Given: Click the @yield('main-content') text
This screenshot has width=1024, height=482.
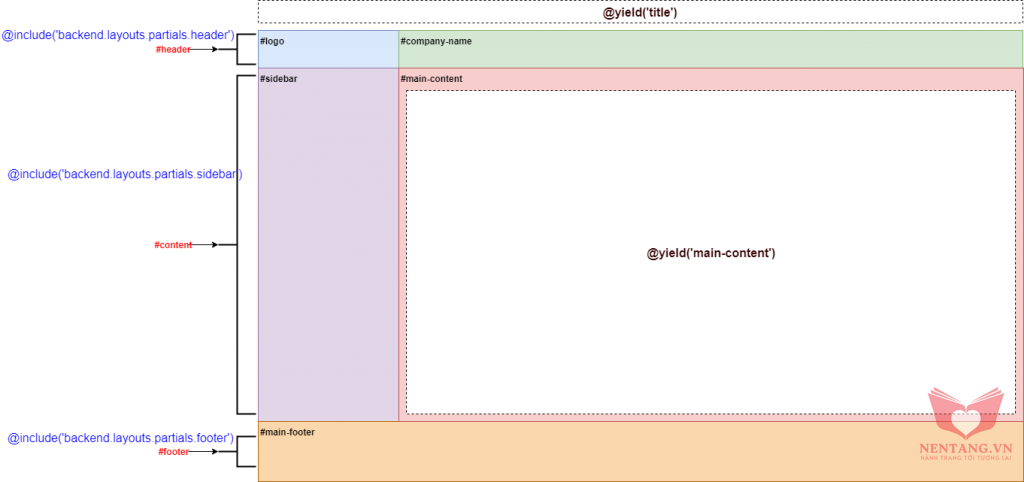Looking at the screenshot, I should pyautogui.click(x=711, y=253).
